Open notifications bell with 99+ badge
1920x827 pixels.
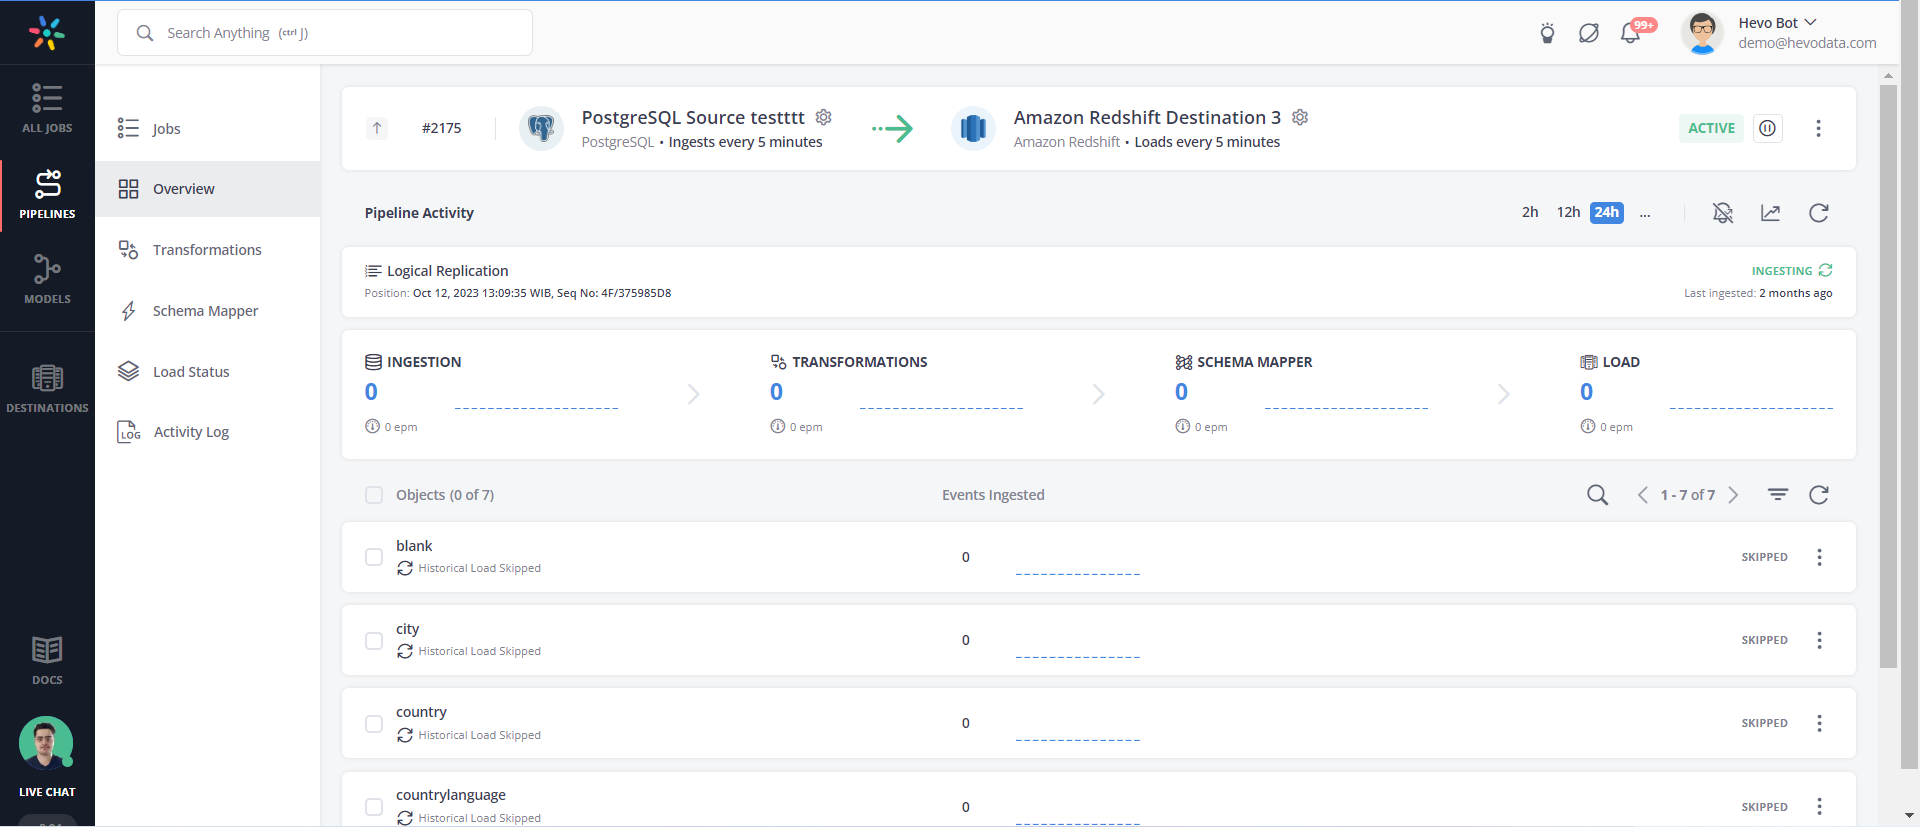click(1631, 33)
